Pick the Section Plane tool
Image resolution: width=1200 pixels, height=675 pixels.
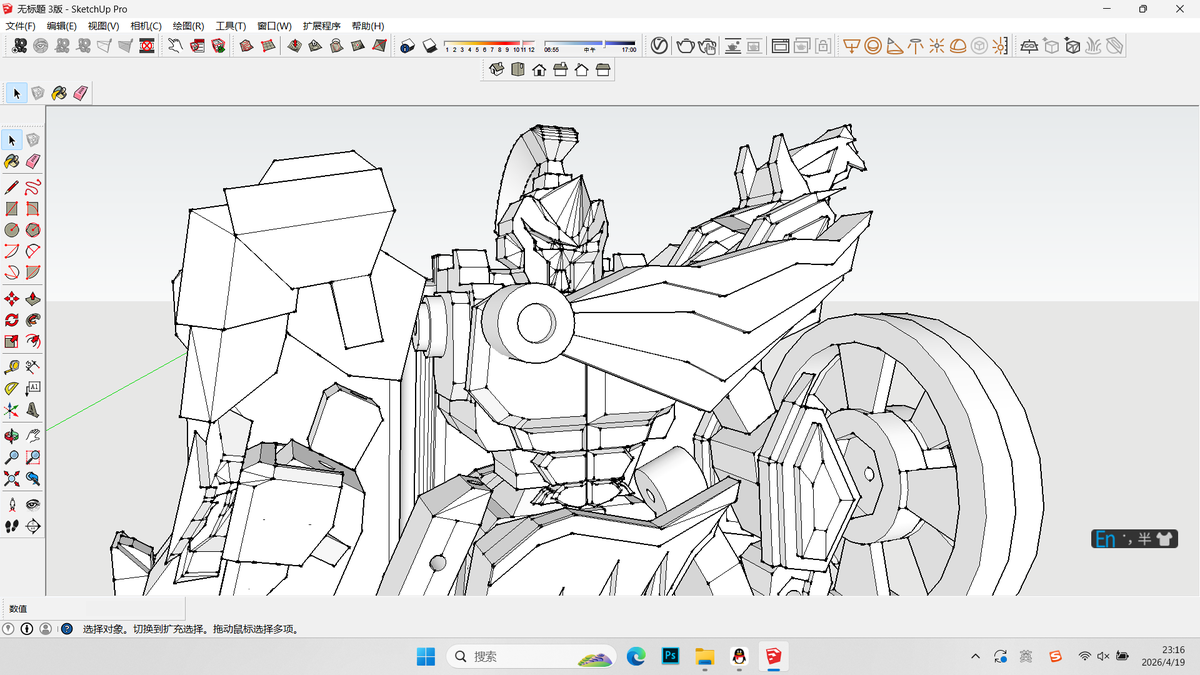coord(33,526)
